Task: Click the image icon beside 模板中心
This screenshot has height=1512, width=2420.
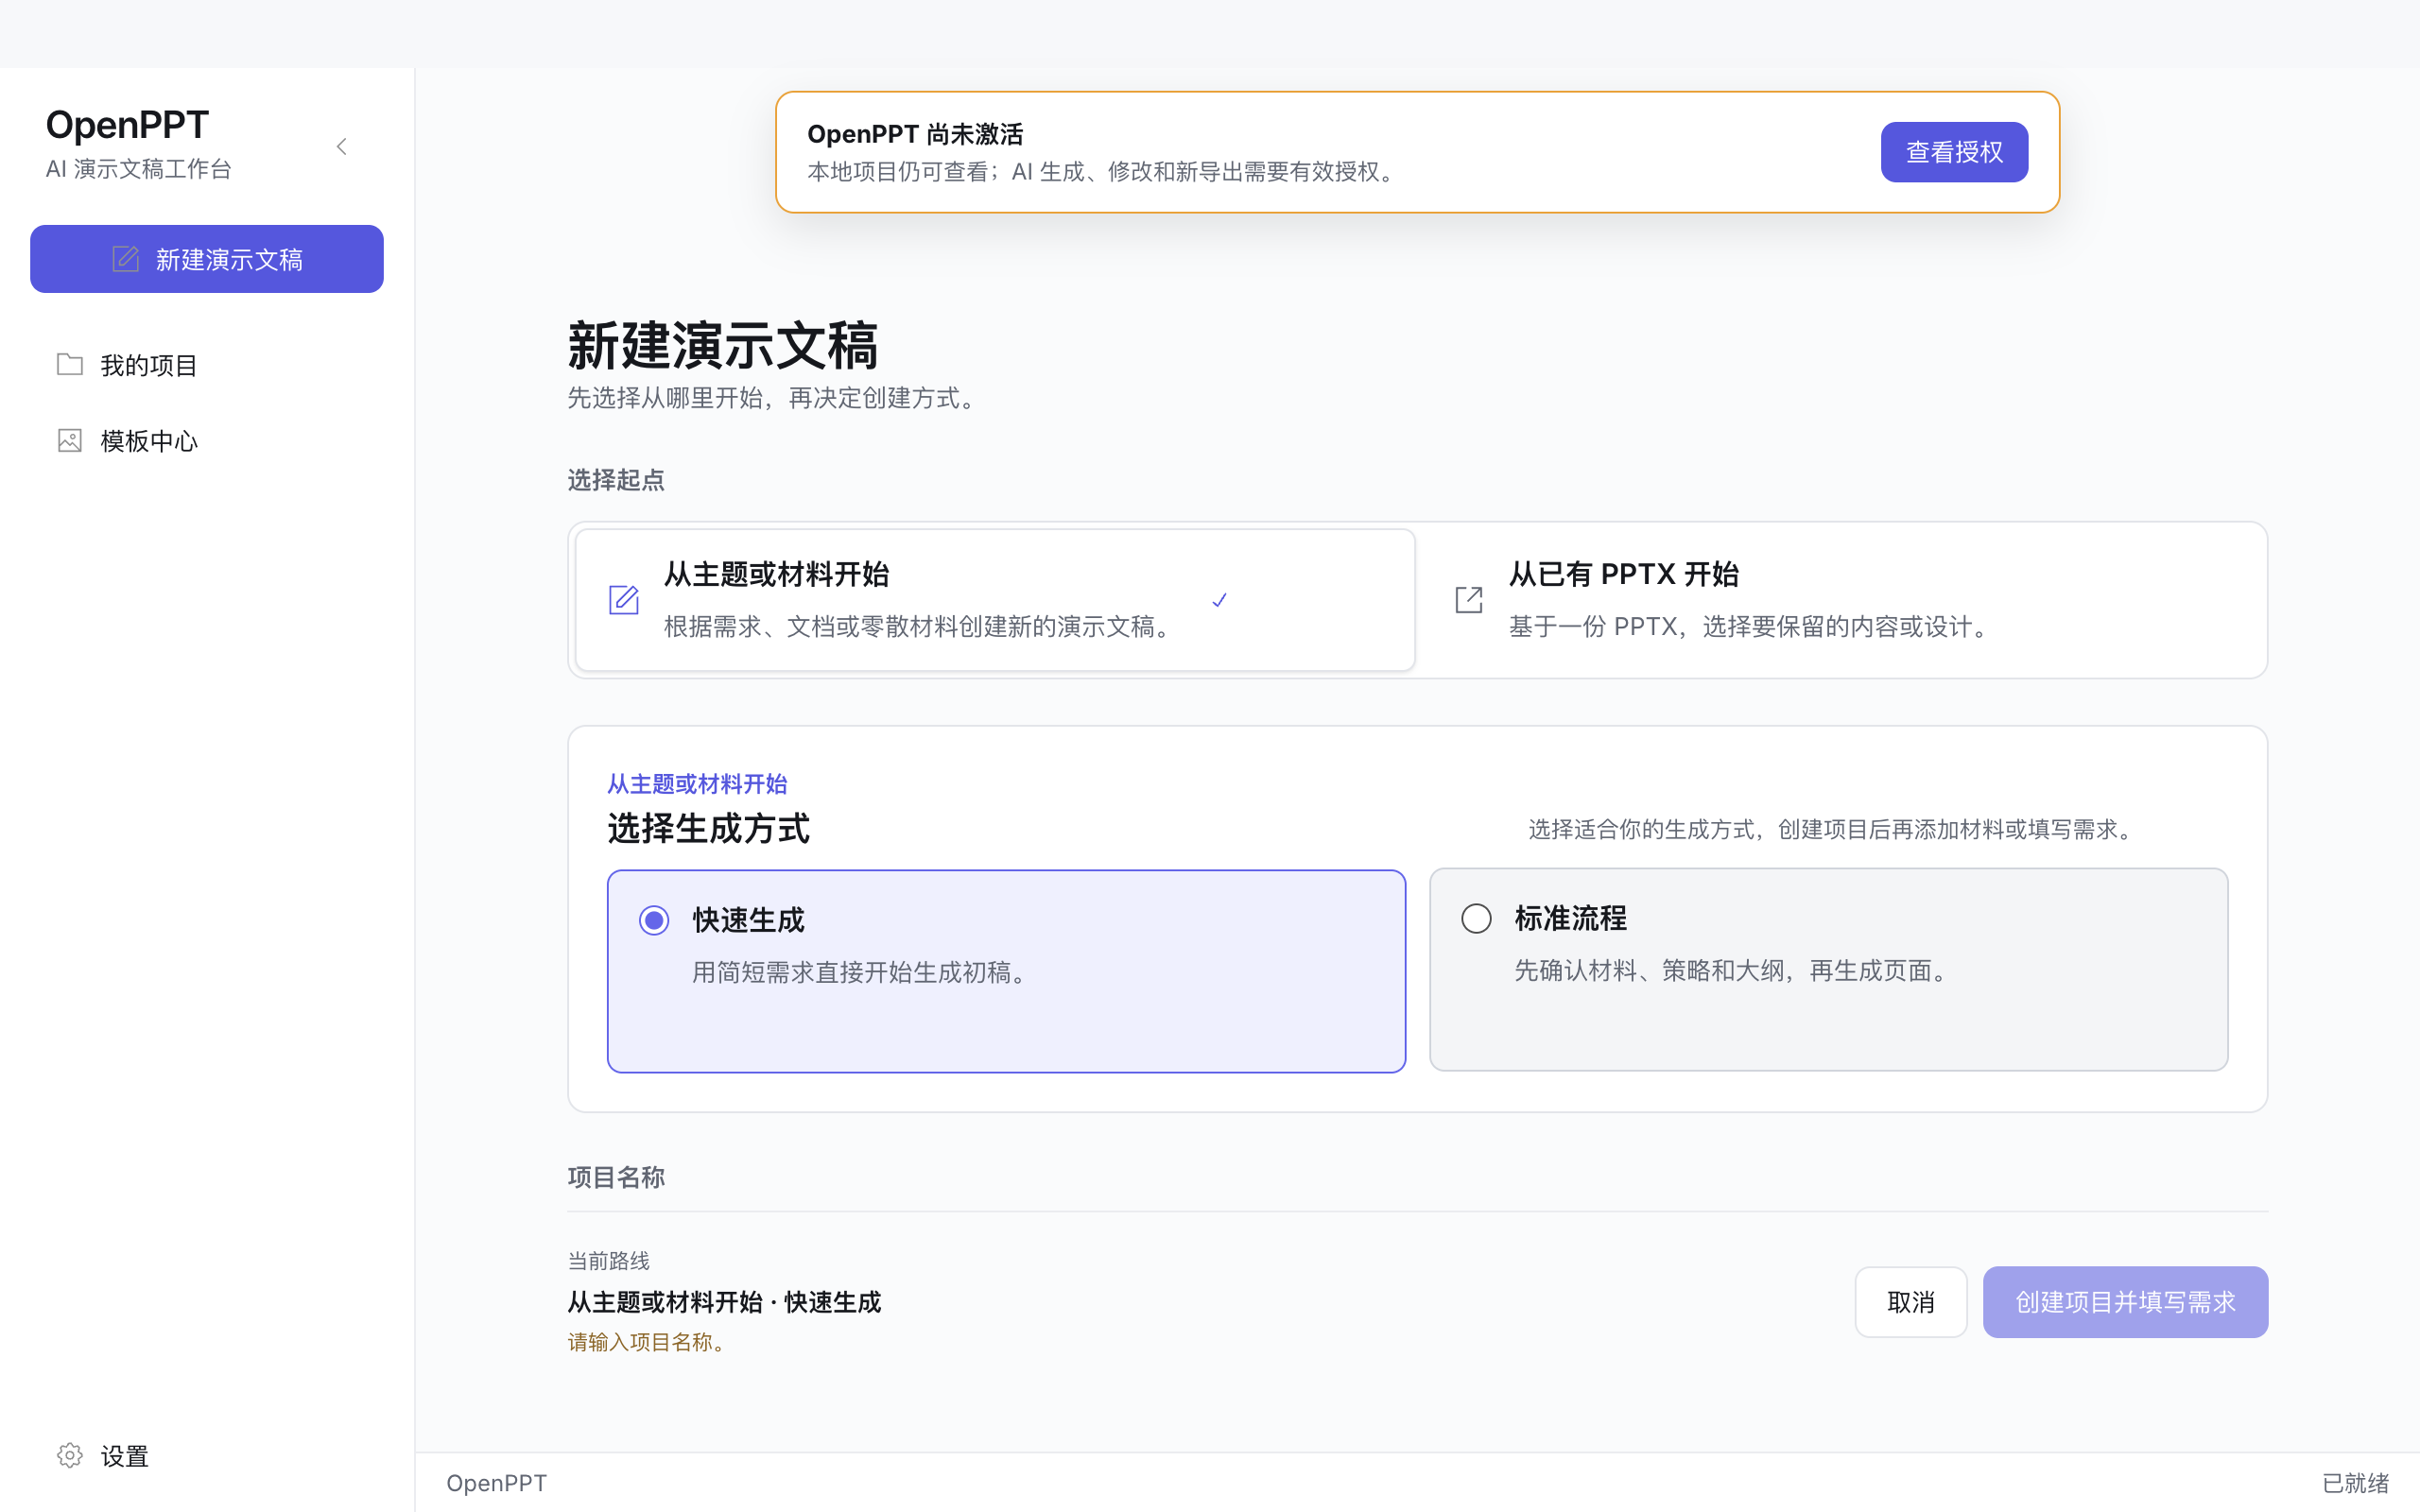Action: [70, 440]
